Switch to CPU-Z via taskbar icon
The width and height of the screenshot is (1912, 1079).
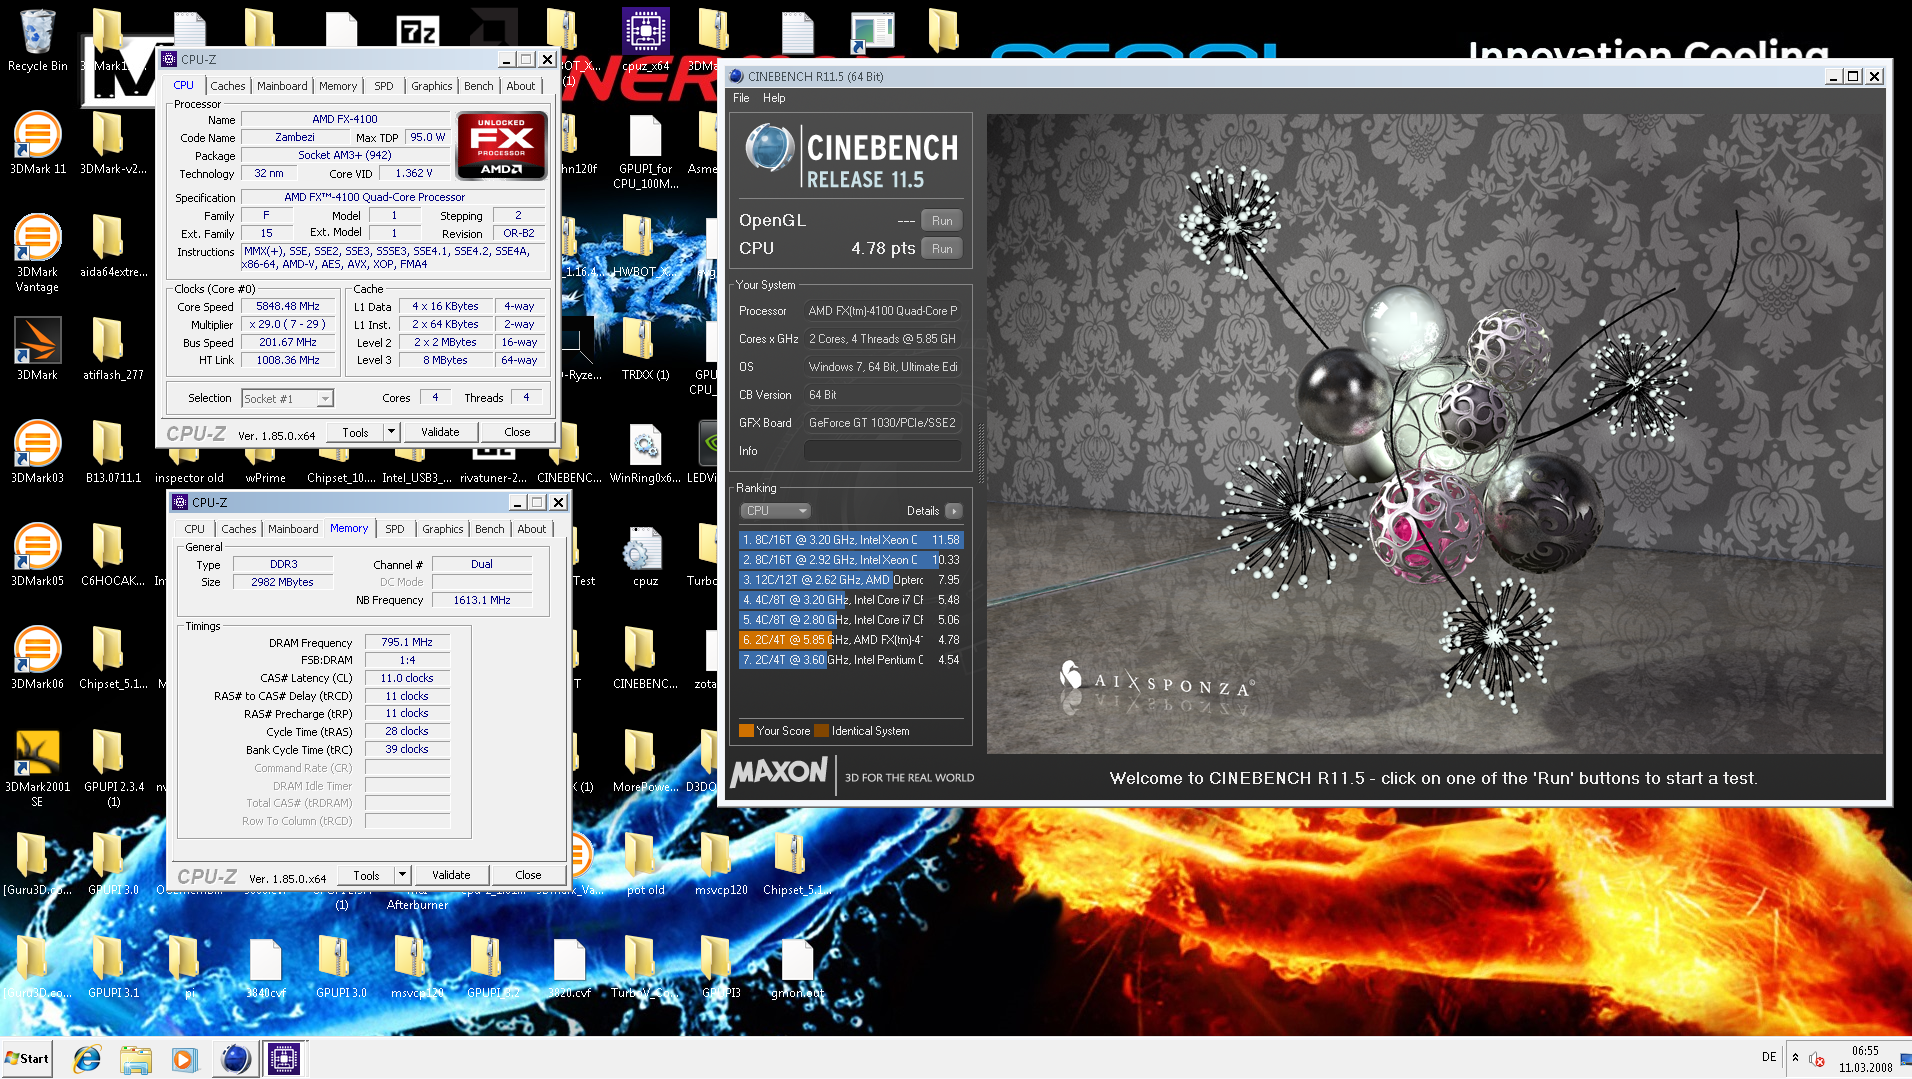coord(284,1058)
